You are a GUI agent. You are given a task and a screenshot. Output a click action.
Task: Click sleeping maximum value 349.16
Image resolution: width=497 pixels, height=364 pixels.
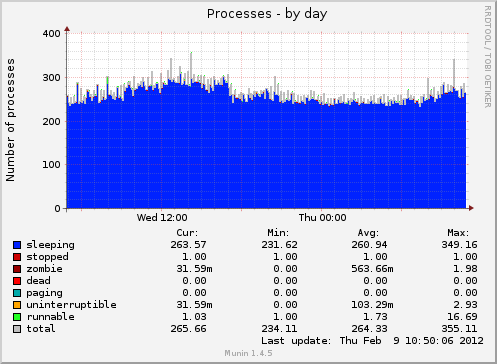pyautogui.click(x=460, y=245)
